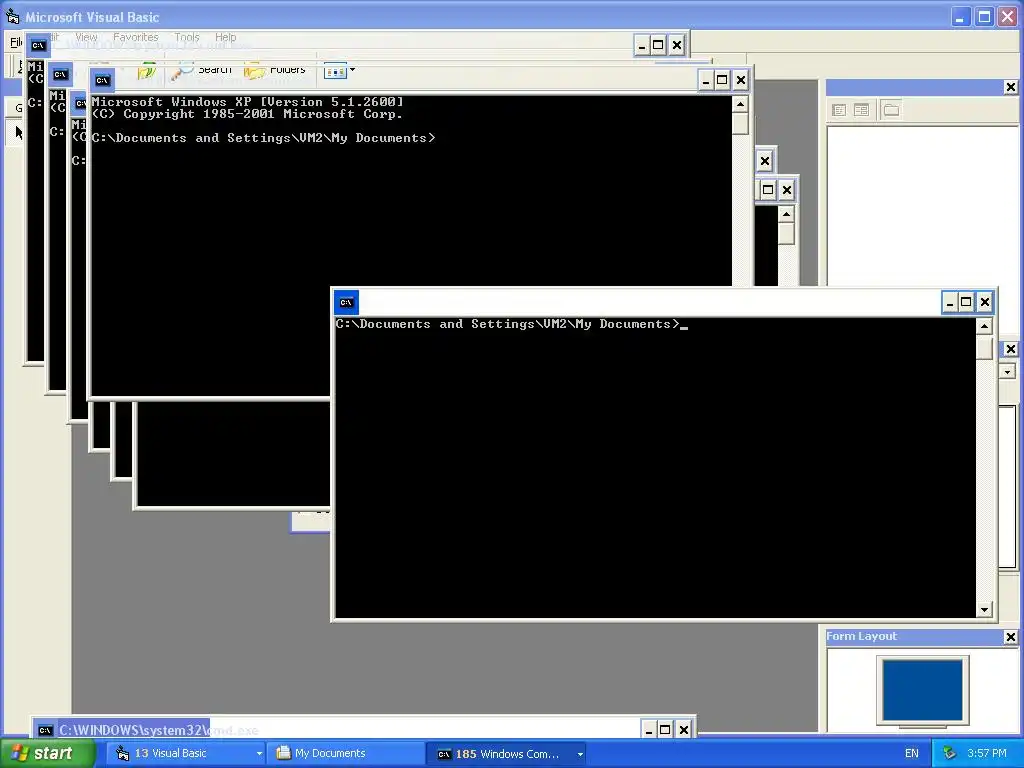Close the Version 5.1.2600 Command Prompt window
The height and width of the screenshot is (768, 1024).
(x=740, y=80)
